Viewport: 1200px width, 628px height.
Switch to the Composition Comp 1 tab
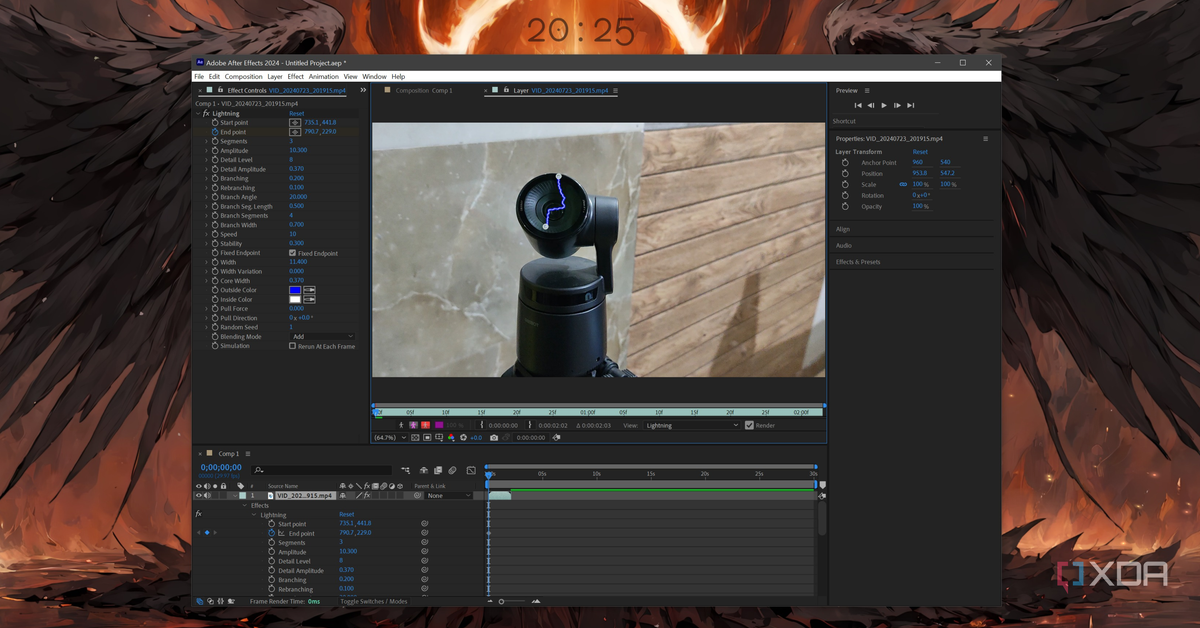tap(423, 90)
